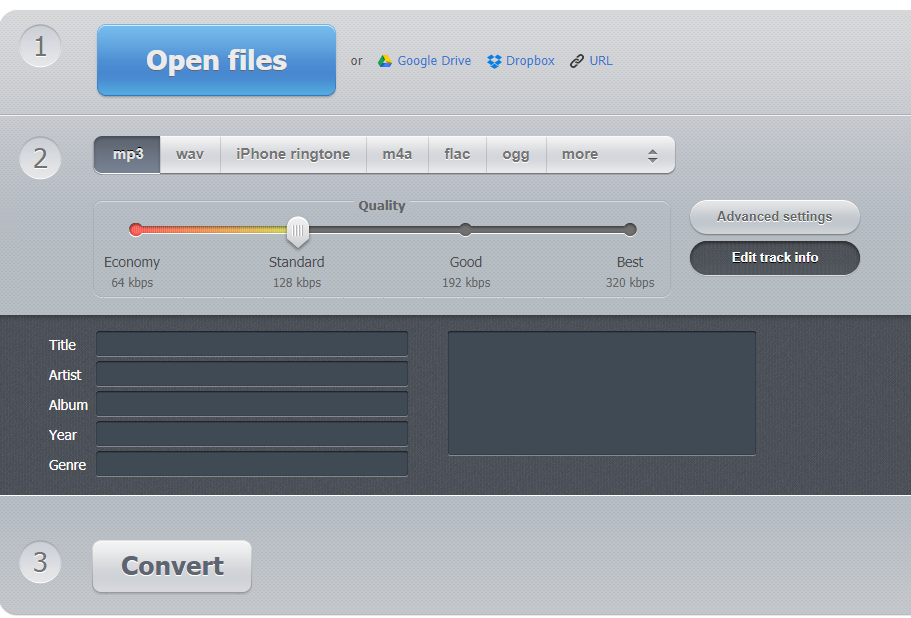Click the Good quality label
911x618 pixels.
coord(466,263)
